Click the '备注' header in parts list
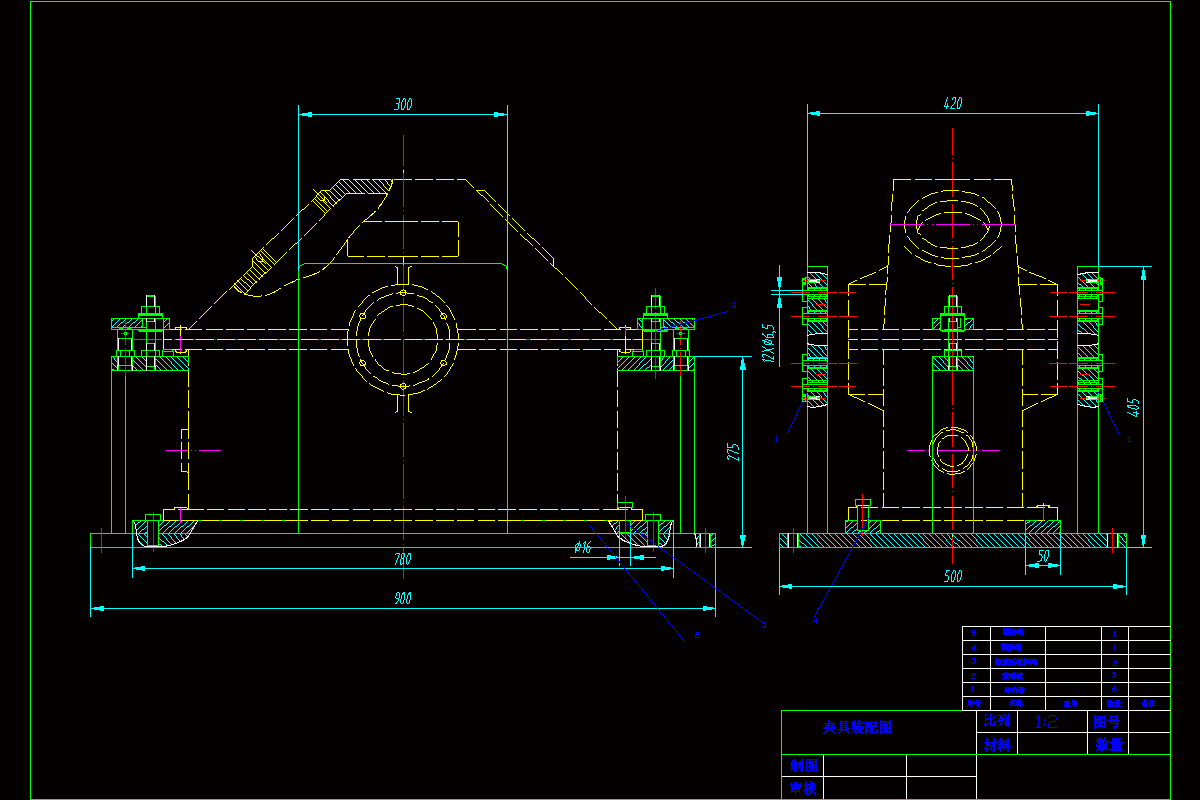This screenshot has height=800, width=1200. pos(1149,703)
